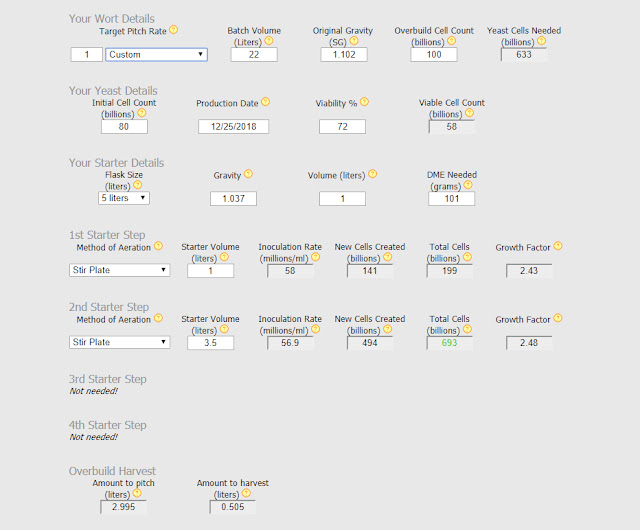Viewport: 640px width, 530px height.
Task: Click the help icon next to starter Gravity
Action: [248, 174]
